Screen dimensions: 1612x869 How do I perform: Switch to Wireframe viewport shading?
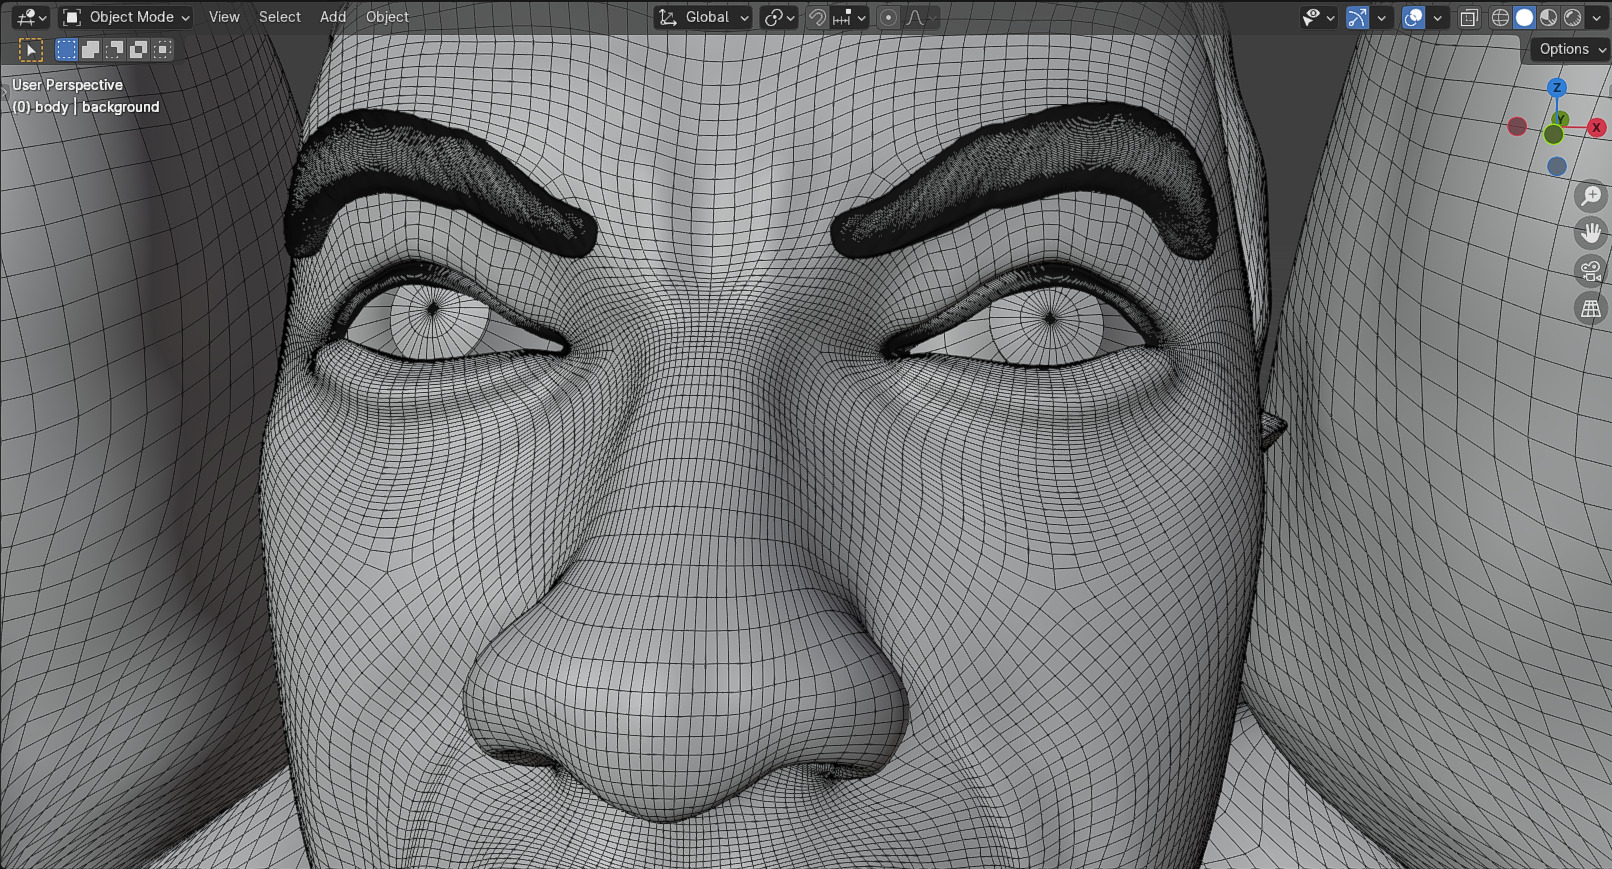point(1500,17)
